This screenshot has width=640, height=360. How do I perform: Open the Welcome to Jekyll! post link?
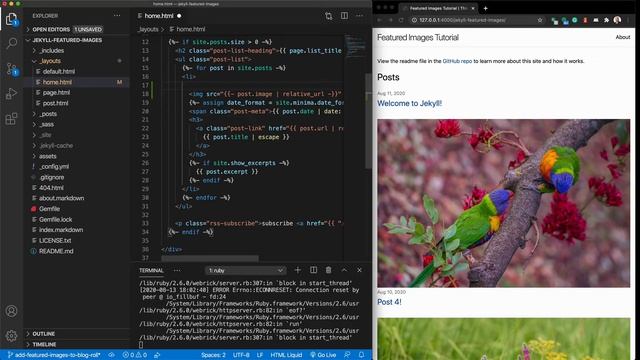point(409,103)
